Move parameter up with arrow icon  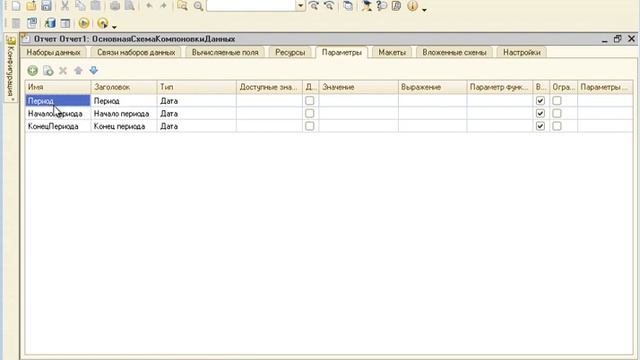tap(78, 71)
